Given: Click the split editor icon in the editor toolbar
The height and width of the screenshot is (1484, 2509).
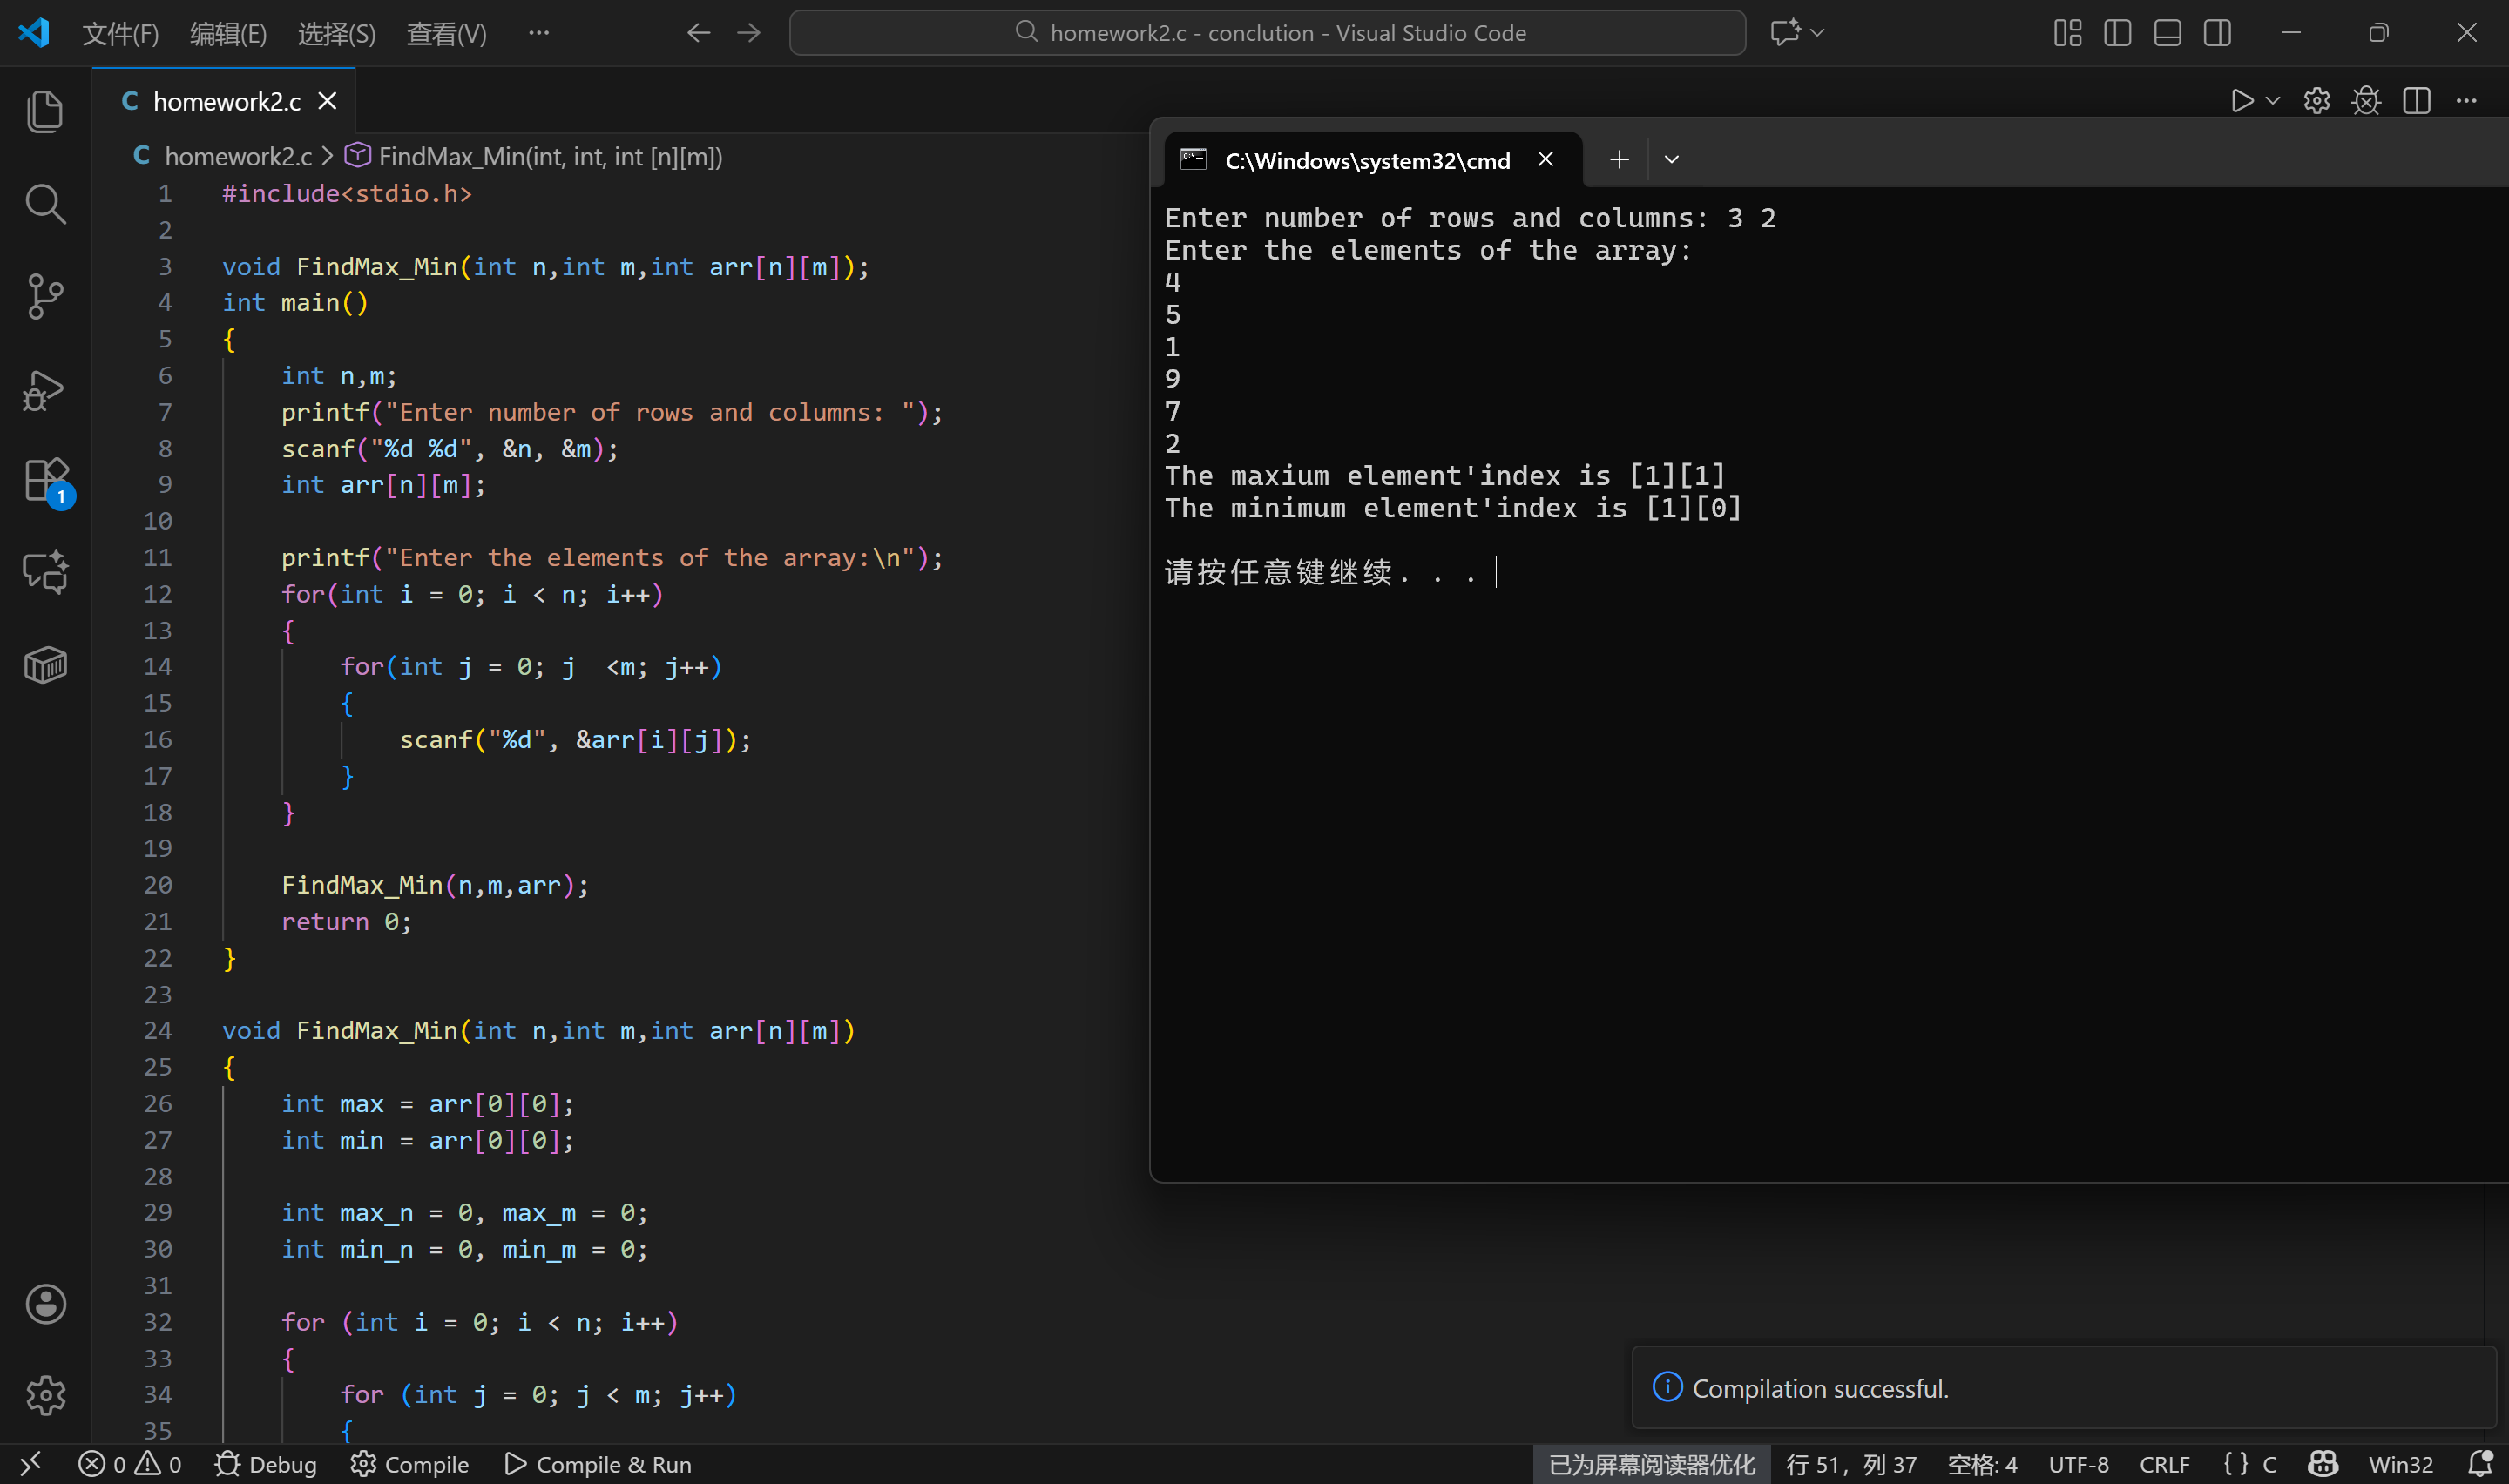Looking at the screenshot, I should 2416,101.
